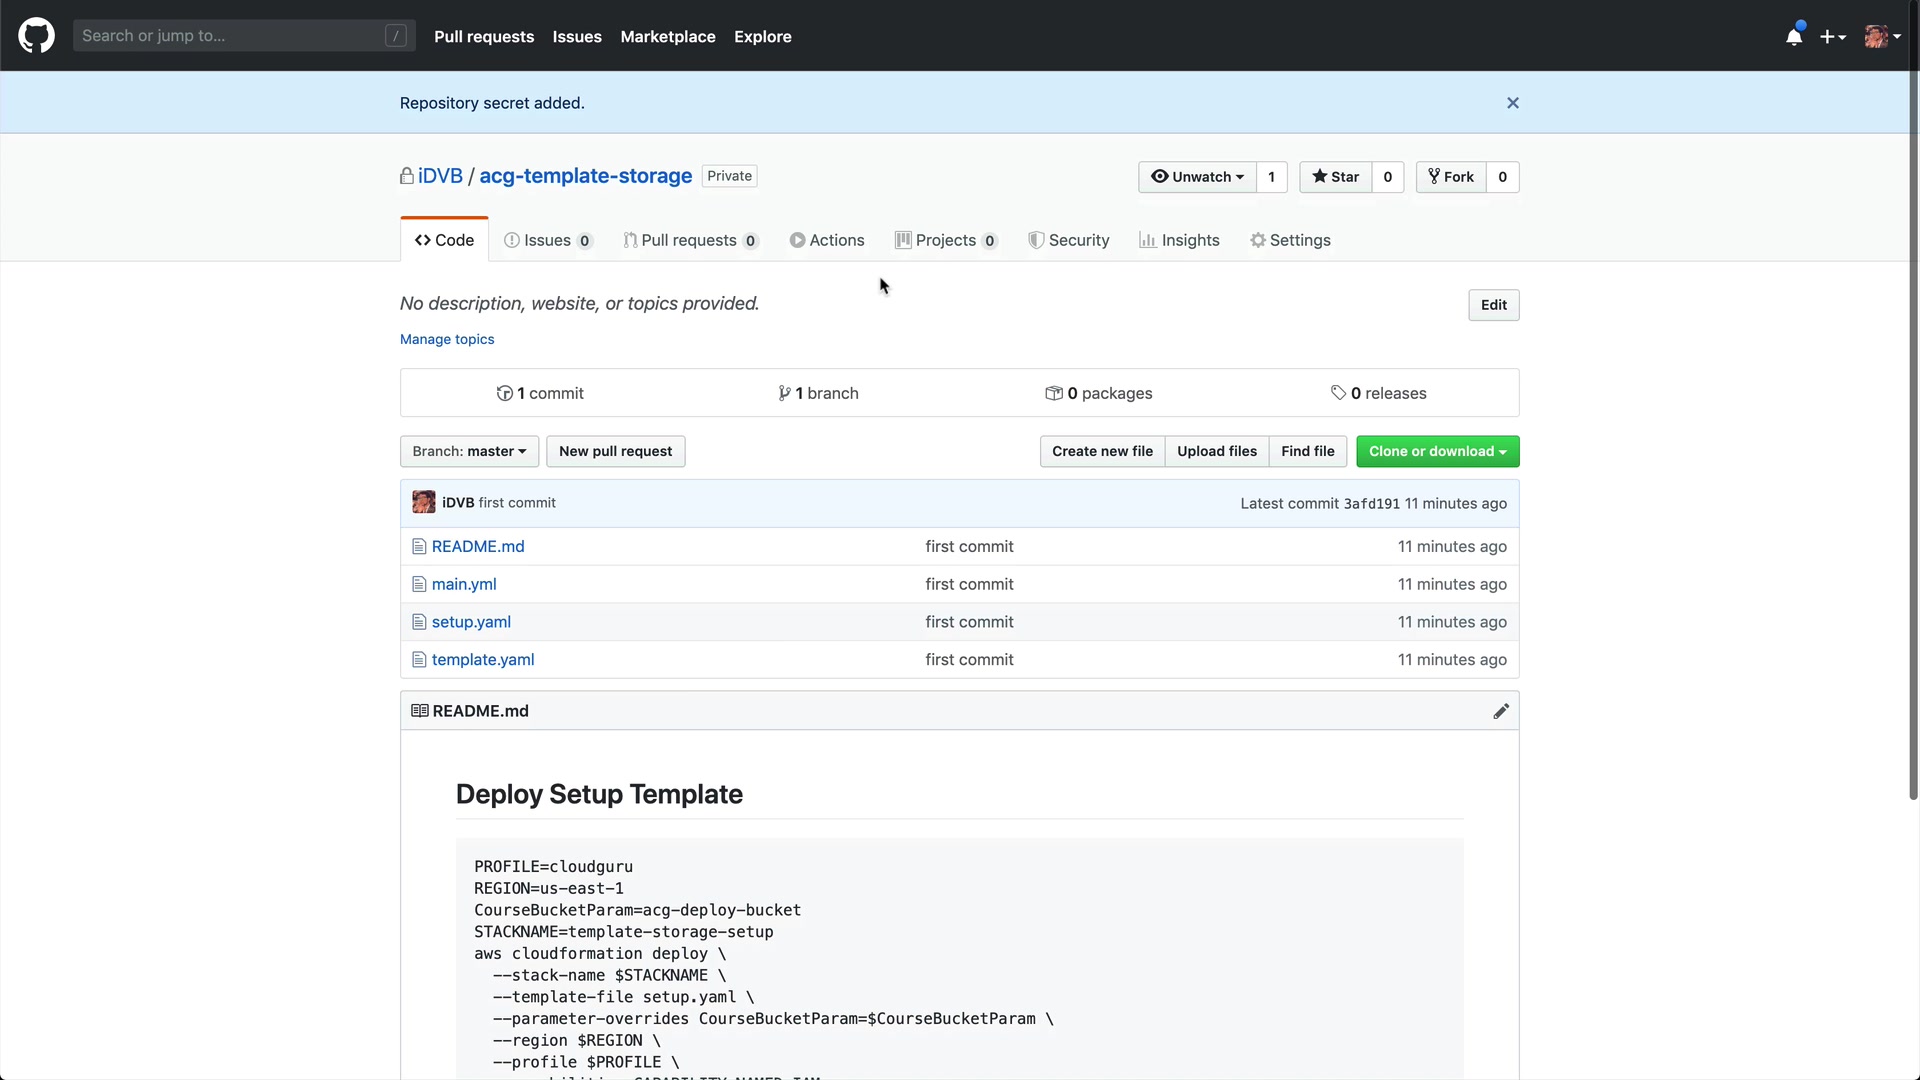Open the 0 packages link
This screenshot has height=1080, width=1920.
pos(1098,393)
